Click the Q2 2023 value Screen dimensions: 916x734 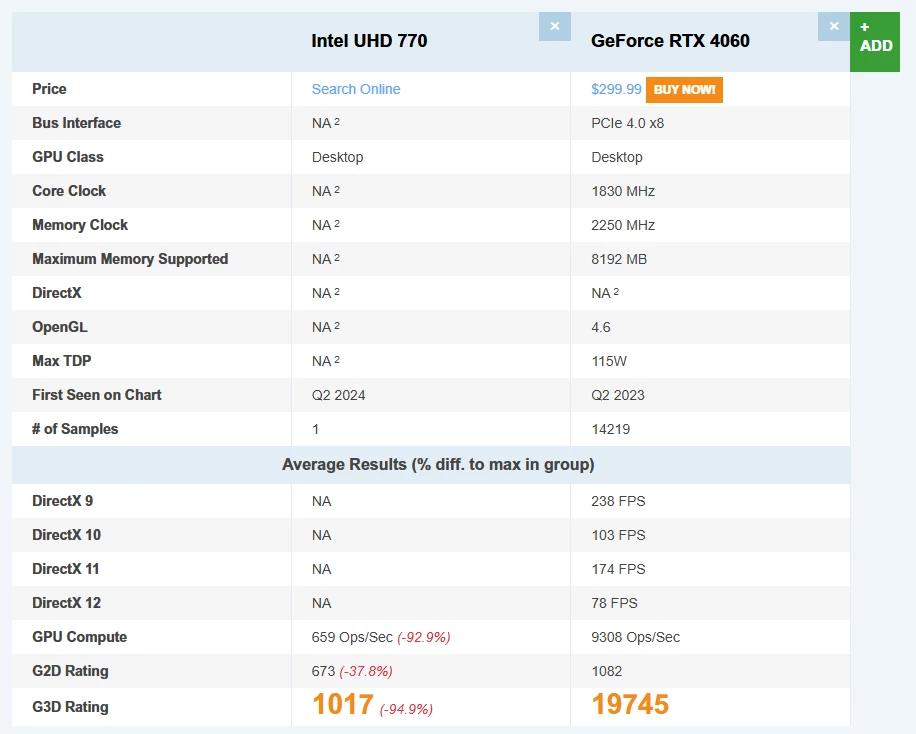pyautogui.click(x=617, y=395)
